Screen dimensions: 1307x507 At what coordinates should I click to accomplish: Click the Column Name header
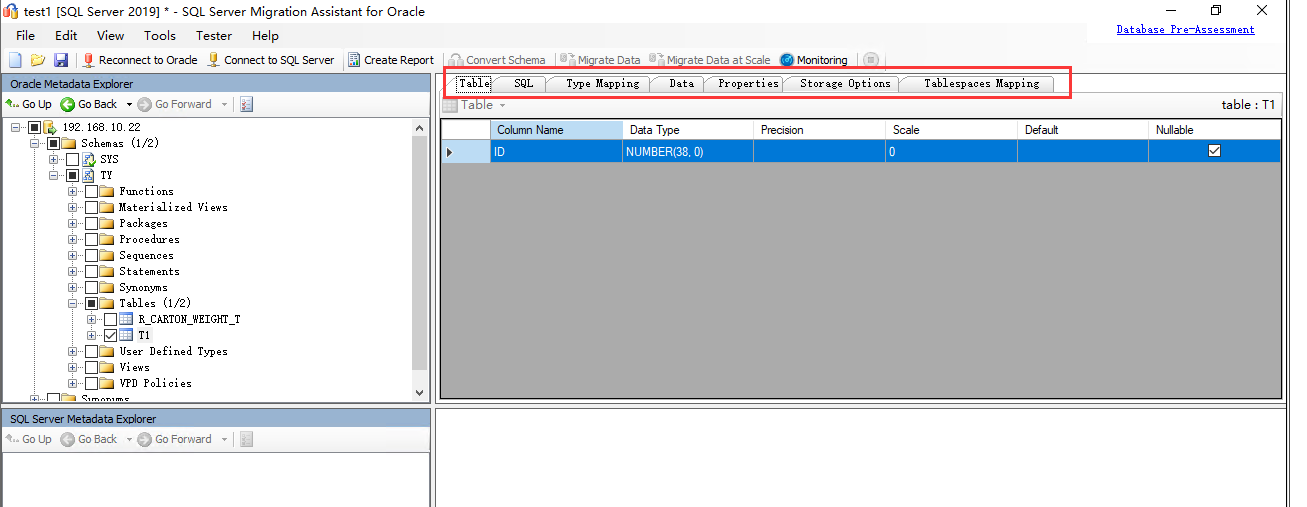click(556, 130)
